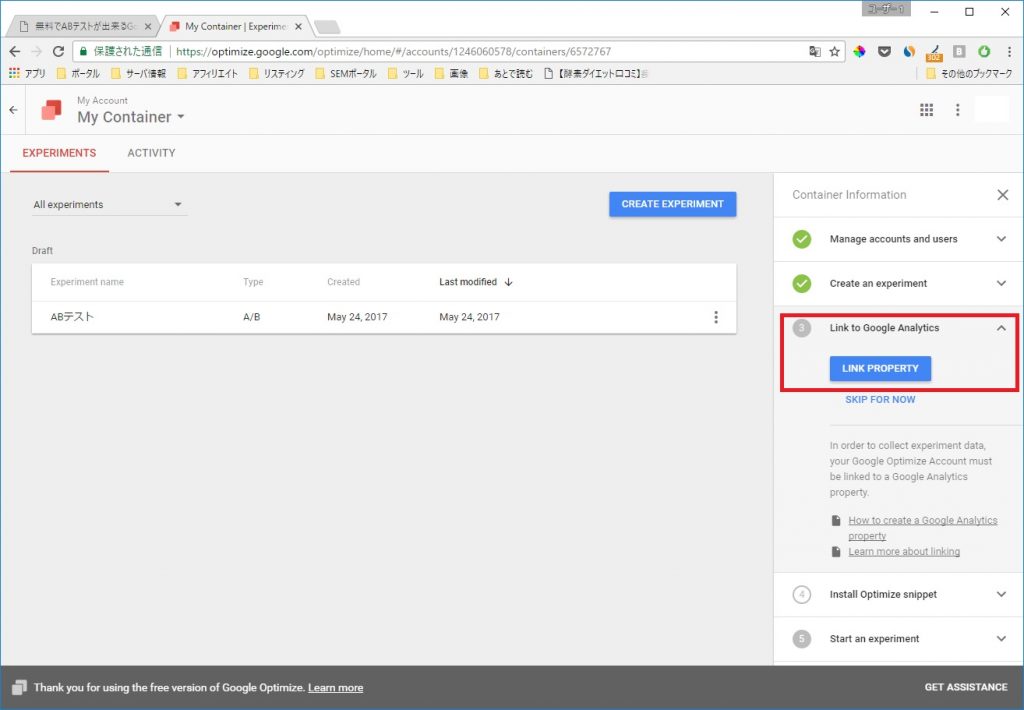Close the My Container browser tab

298,27
